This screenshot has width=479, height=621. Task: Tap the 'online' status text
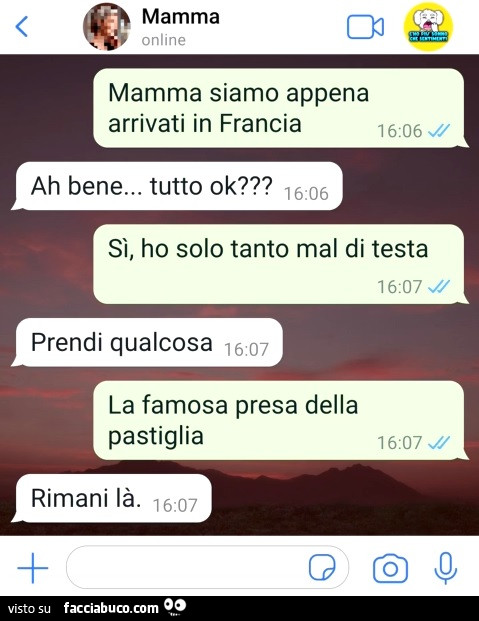[x=164, y=40]
